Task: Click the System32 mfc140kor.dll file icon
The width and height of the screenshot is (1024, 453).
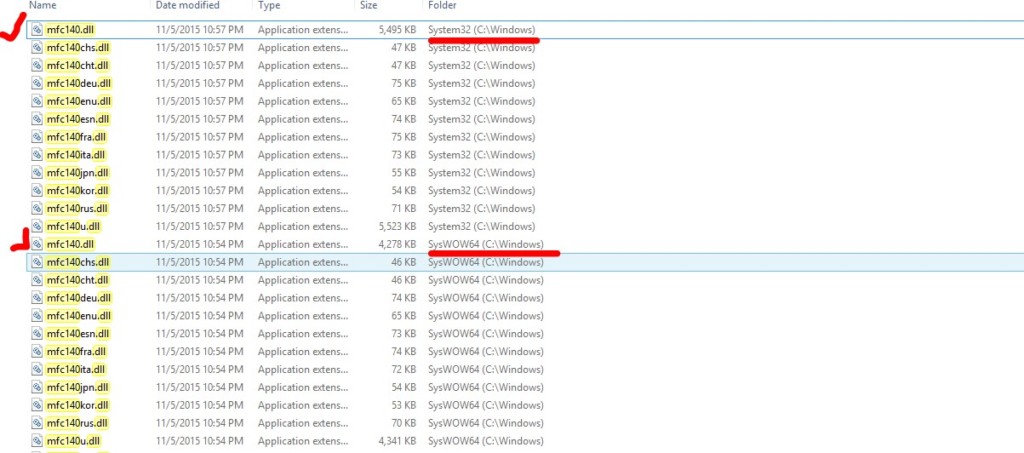Action: coord(37,191)
